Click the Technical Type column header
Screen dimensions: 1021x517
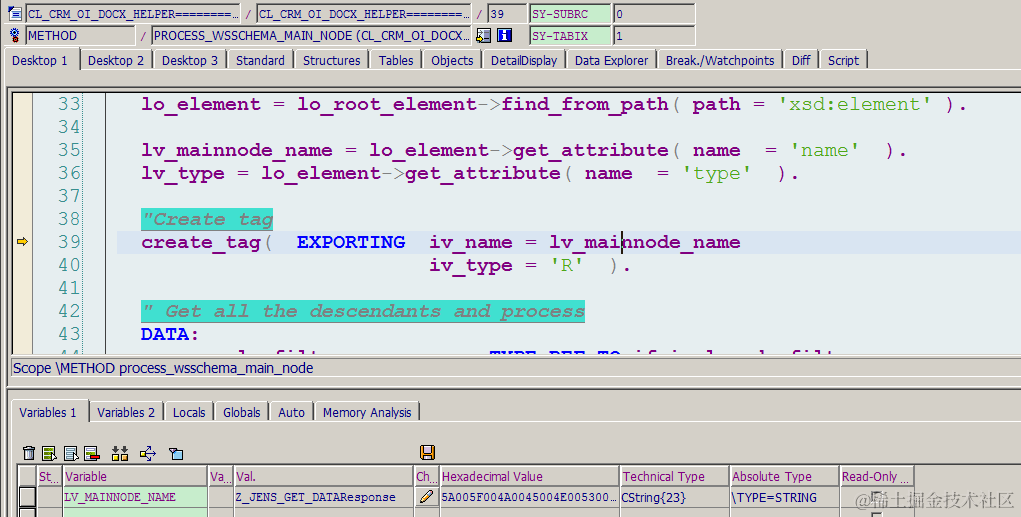[674, 477]
